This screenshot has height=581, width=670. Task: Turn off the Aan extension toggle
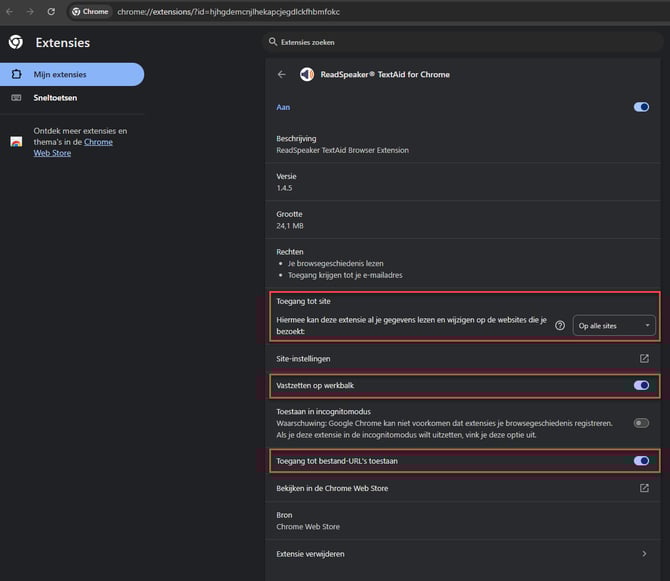tap(641, 106)
